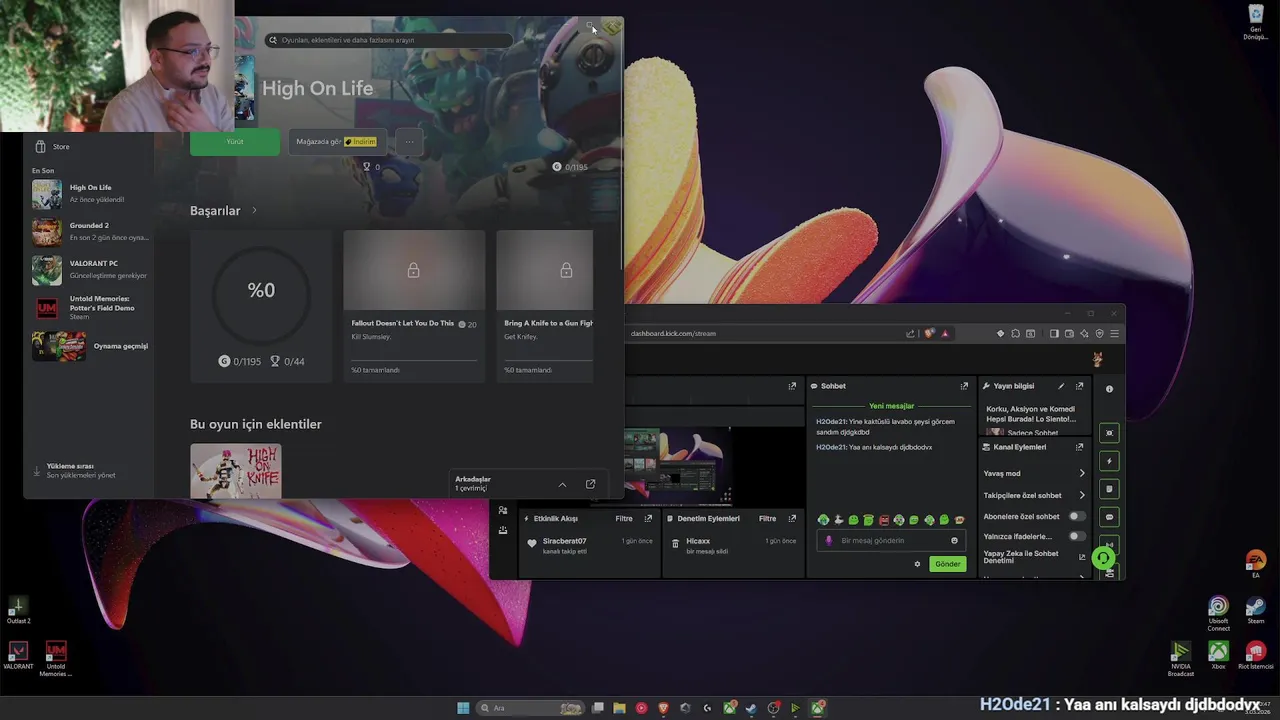Toggle Yalnızca ifadelerle switch
This screenshot has height=720, width=1280.
tap(1077, 536)
